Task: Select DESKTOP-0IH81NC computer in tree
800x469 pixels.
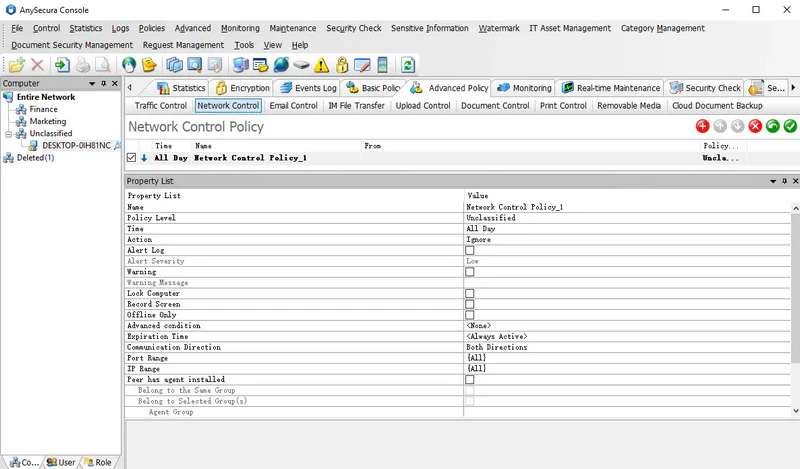Action: pos(76,145)
